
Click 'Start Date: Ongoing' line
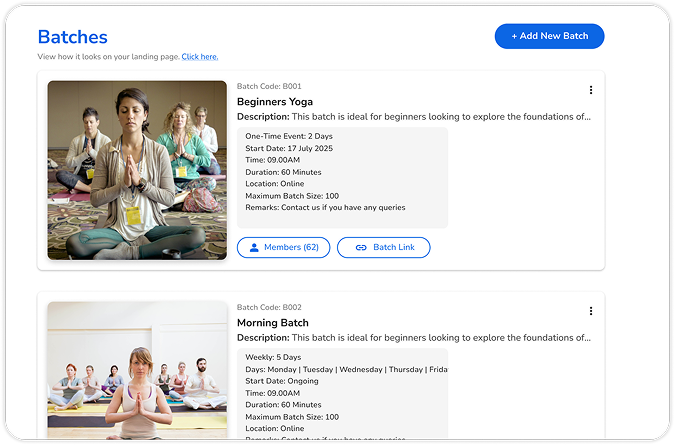coord(282,381)
